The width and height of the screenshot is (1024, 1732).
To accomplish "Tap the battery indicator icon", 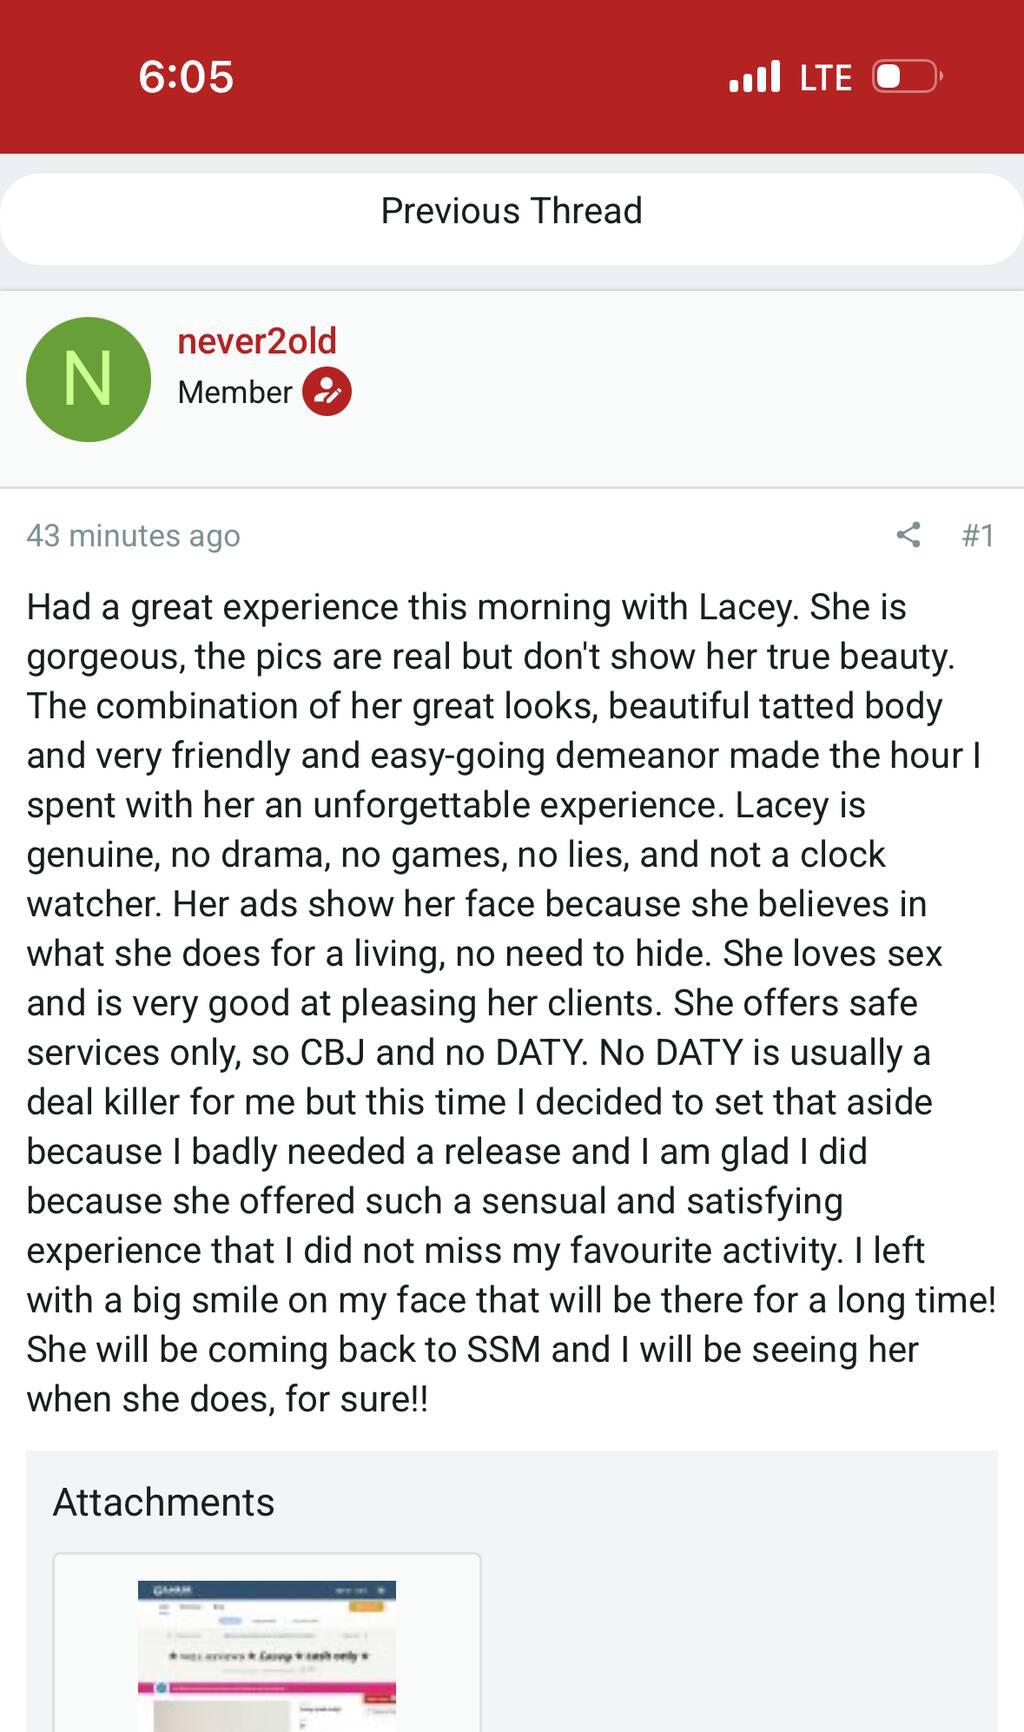I will coord(906,77).
